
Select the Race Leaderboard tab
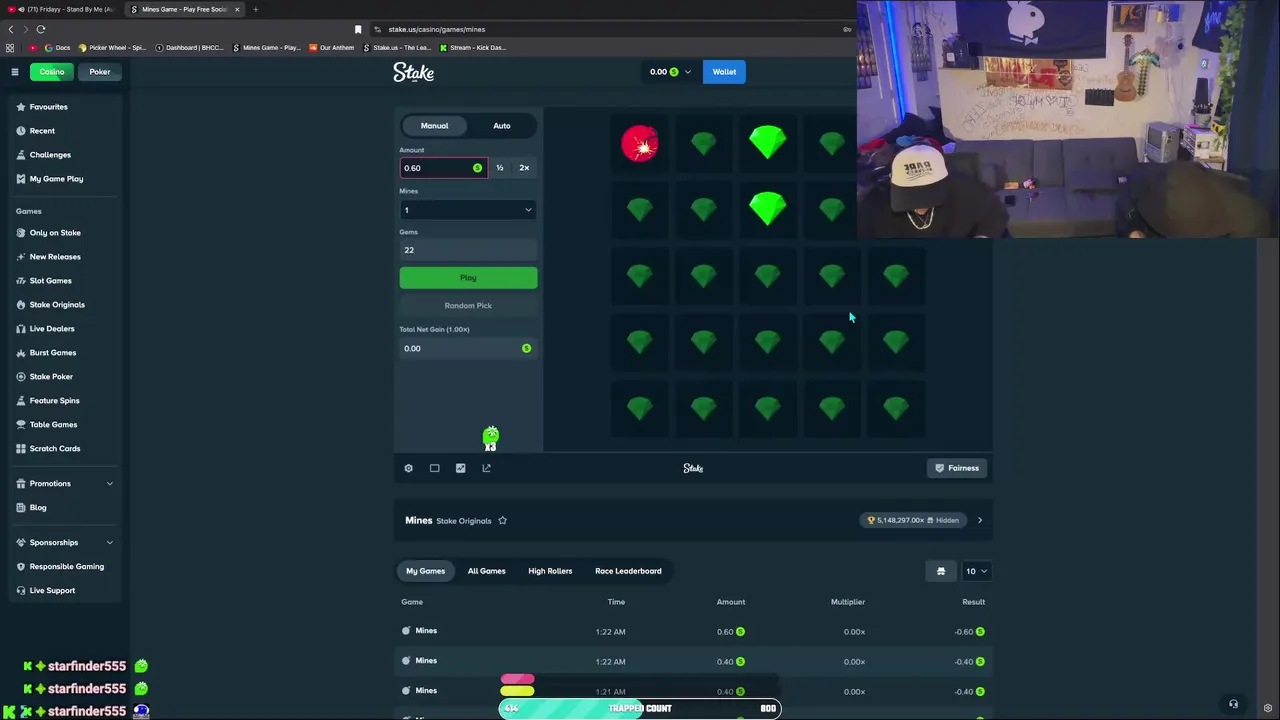coord(628,571)
